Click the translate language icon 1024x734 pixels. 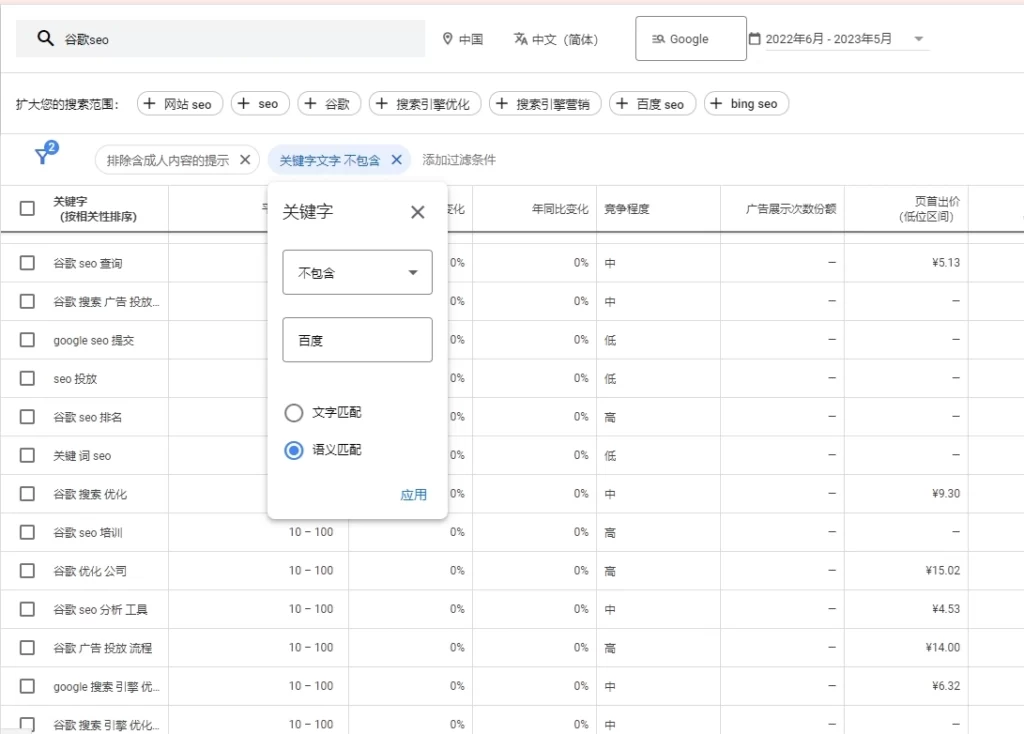tap(520, 39)
